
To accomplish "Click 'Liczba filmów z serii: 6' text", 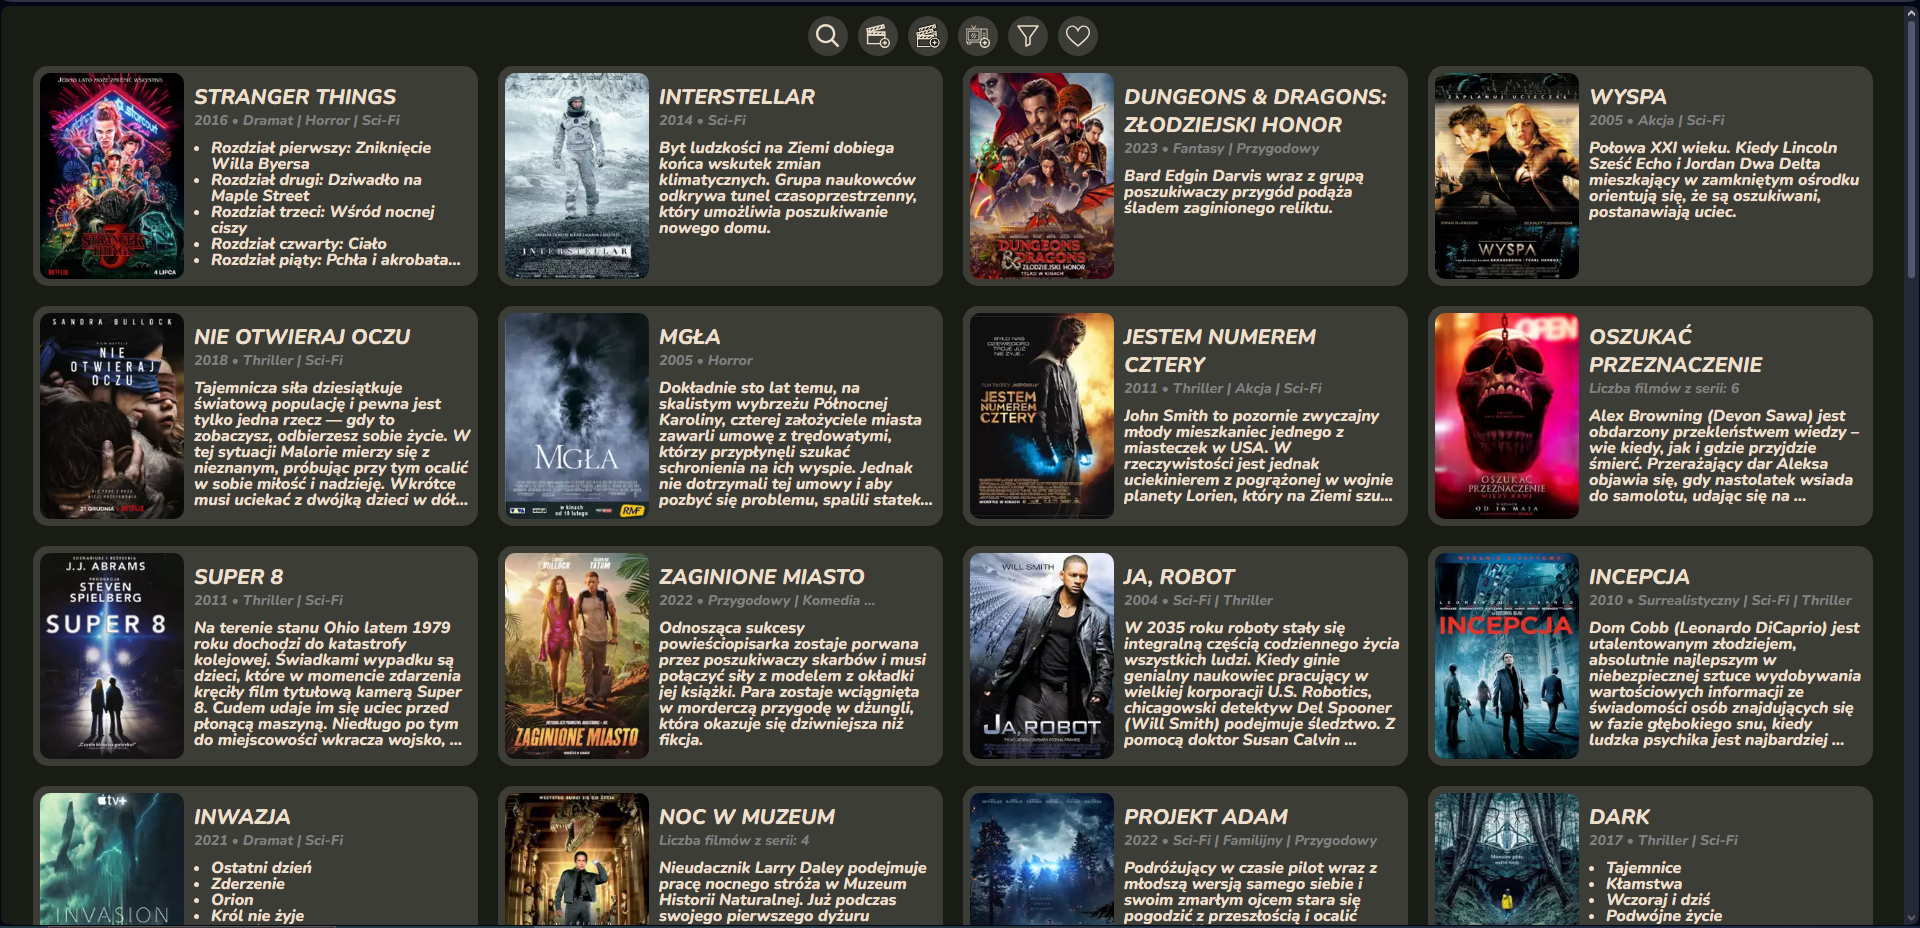I will tap(1664, 389).
